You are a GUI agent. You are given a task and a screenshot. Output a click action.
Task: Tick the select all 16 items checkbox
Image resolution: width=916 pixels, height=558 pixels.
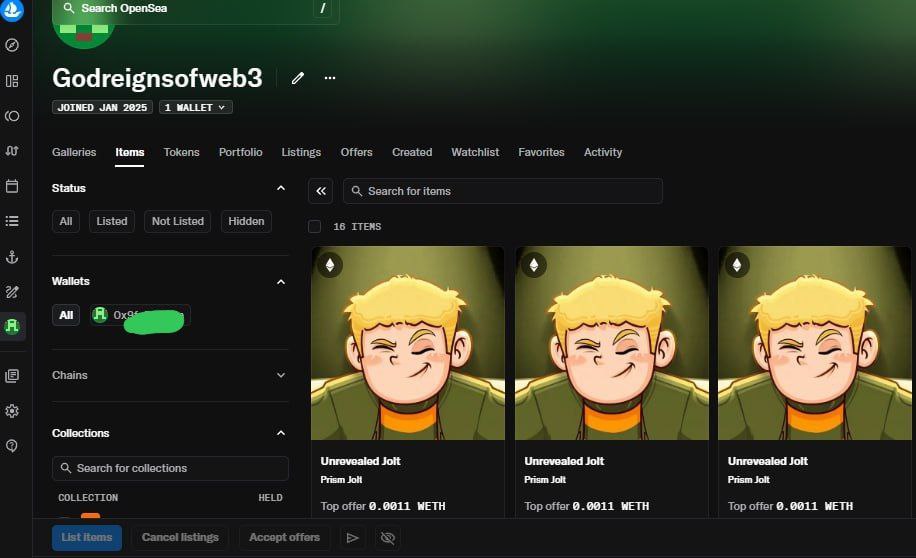314,227
